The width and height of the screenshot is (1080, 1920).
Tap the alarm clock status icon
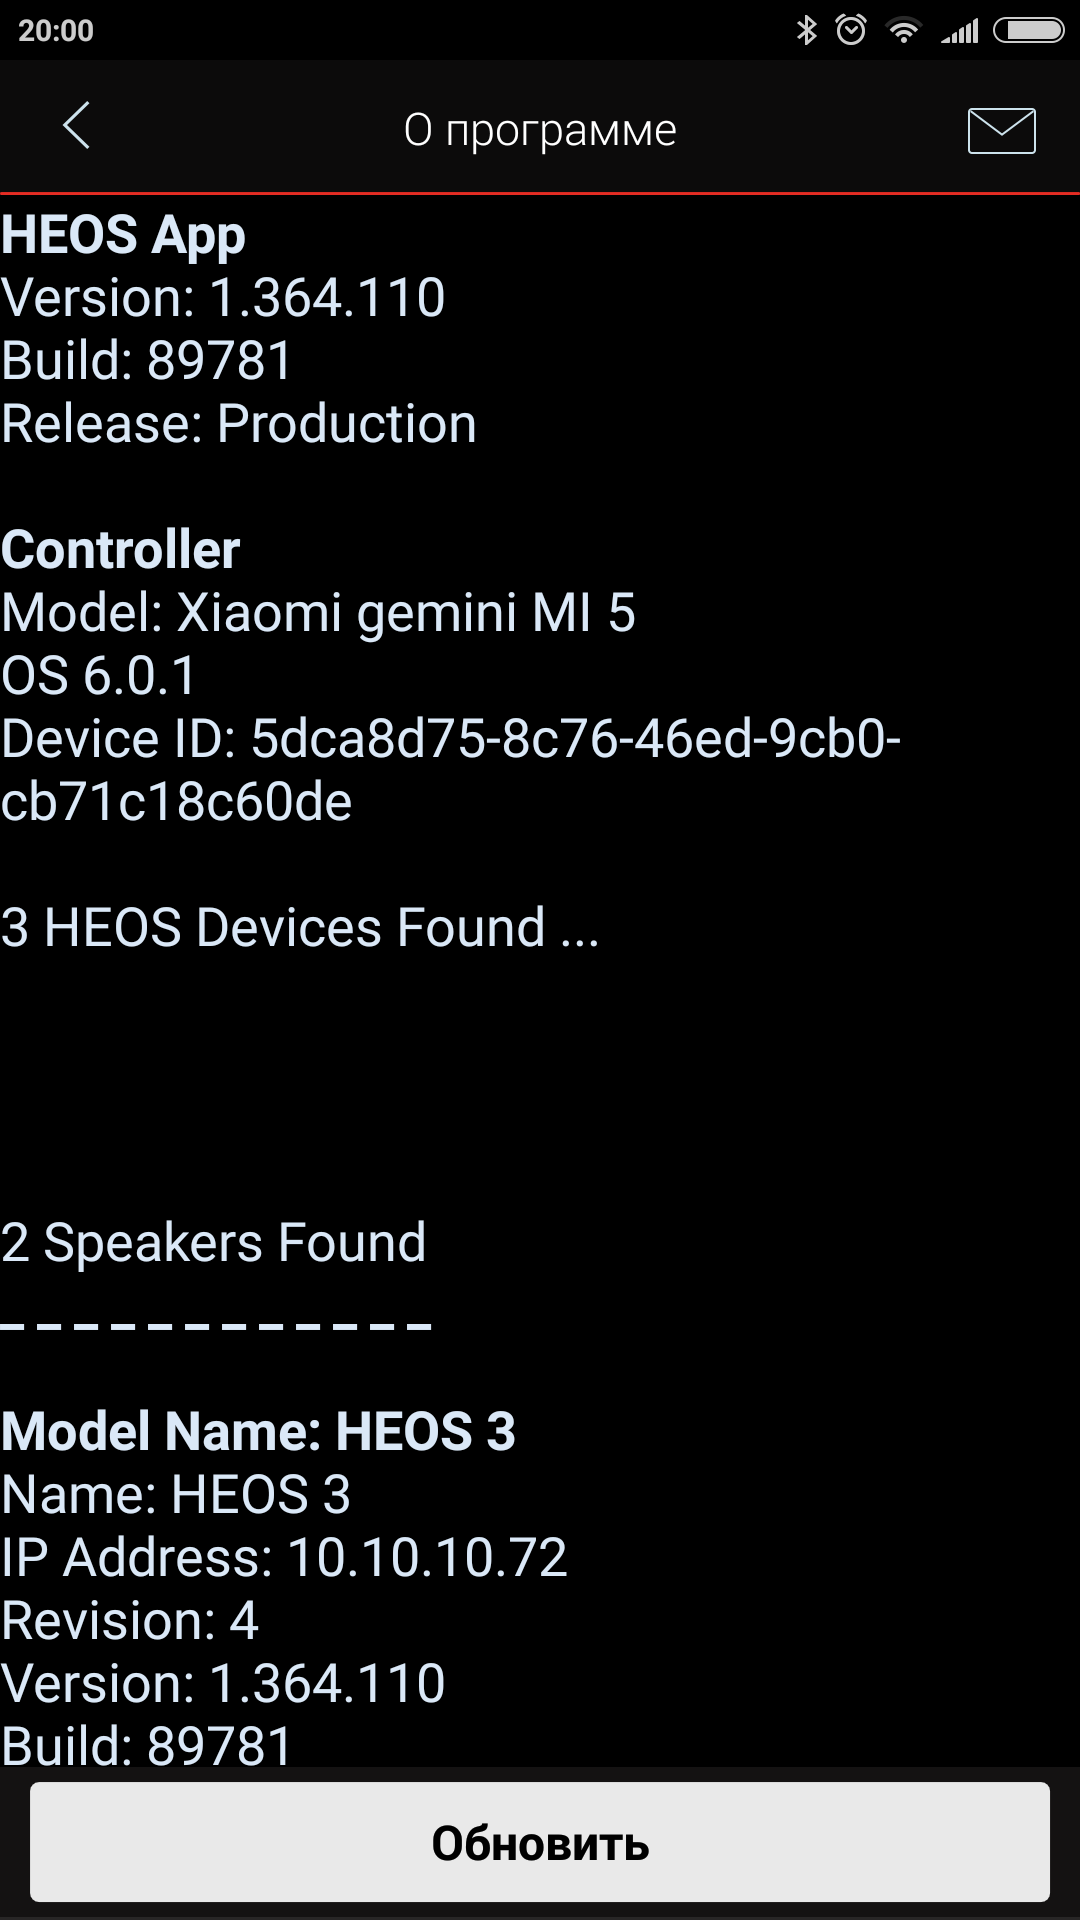(851, 30)
